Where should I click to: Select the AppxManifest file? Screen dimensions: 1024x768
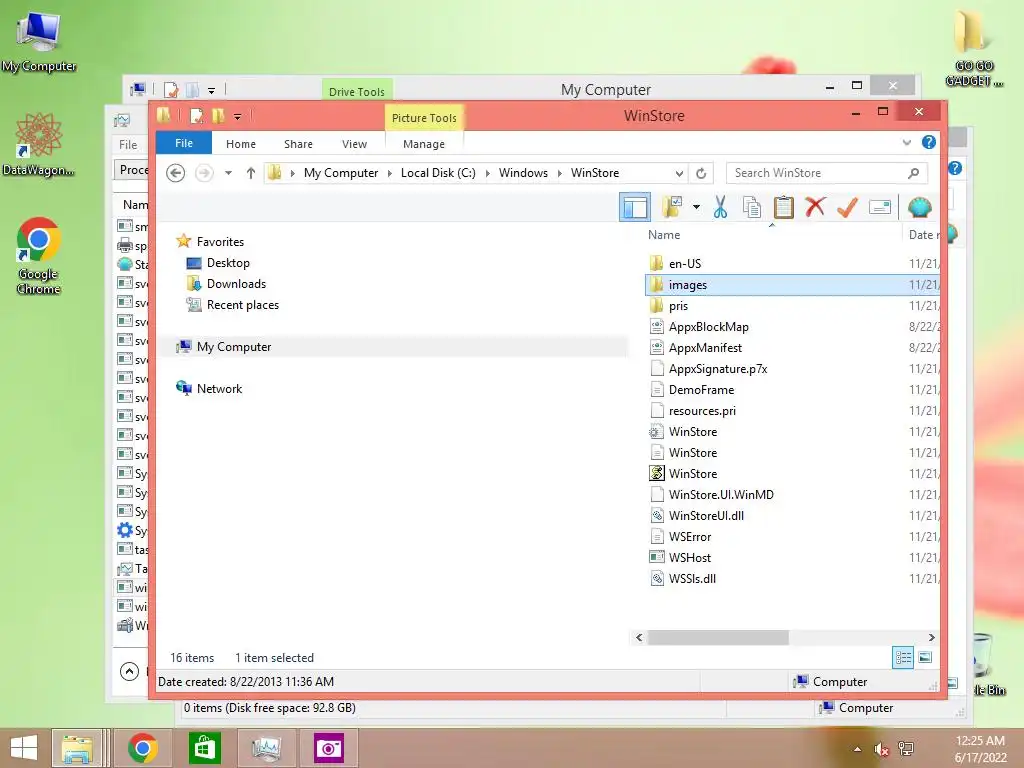click(705, 347)
